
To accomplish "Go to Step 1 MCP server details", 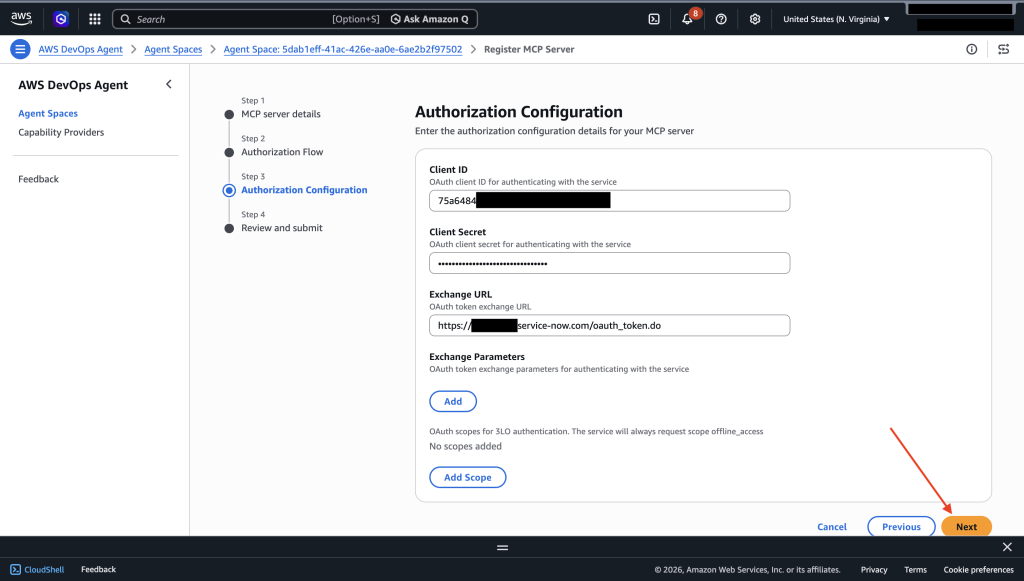I will click(x=281, y=114).
